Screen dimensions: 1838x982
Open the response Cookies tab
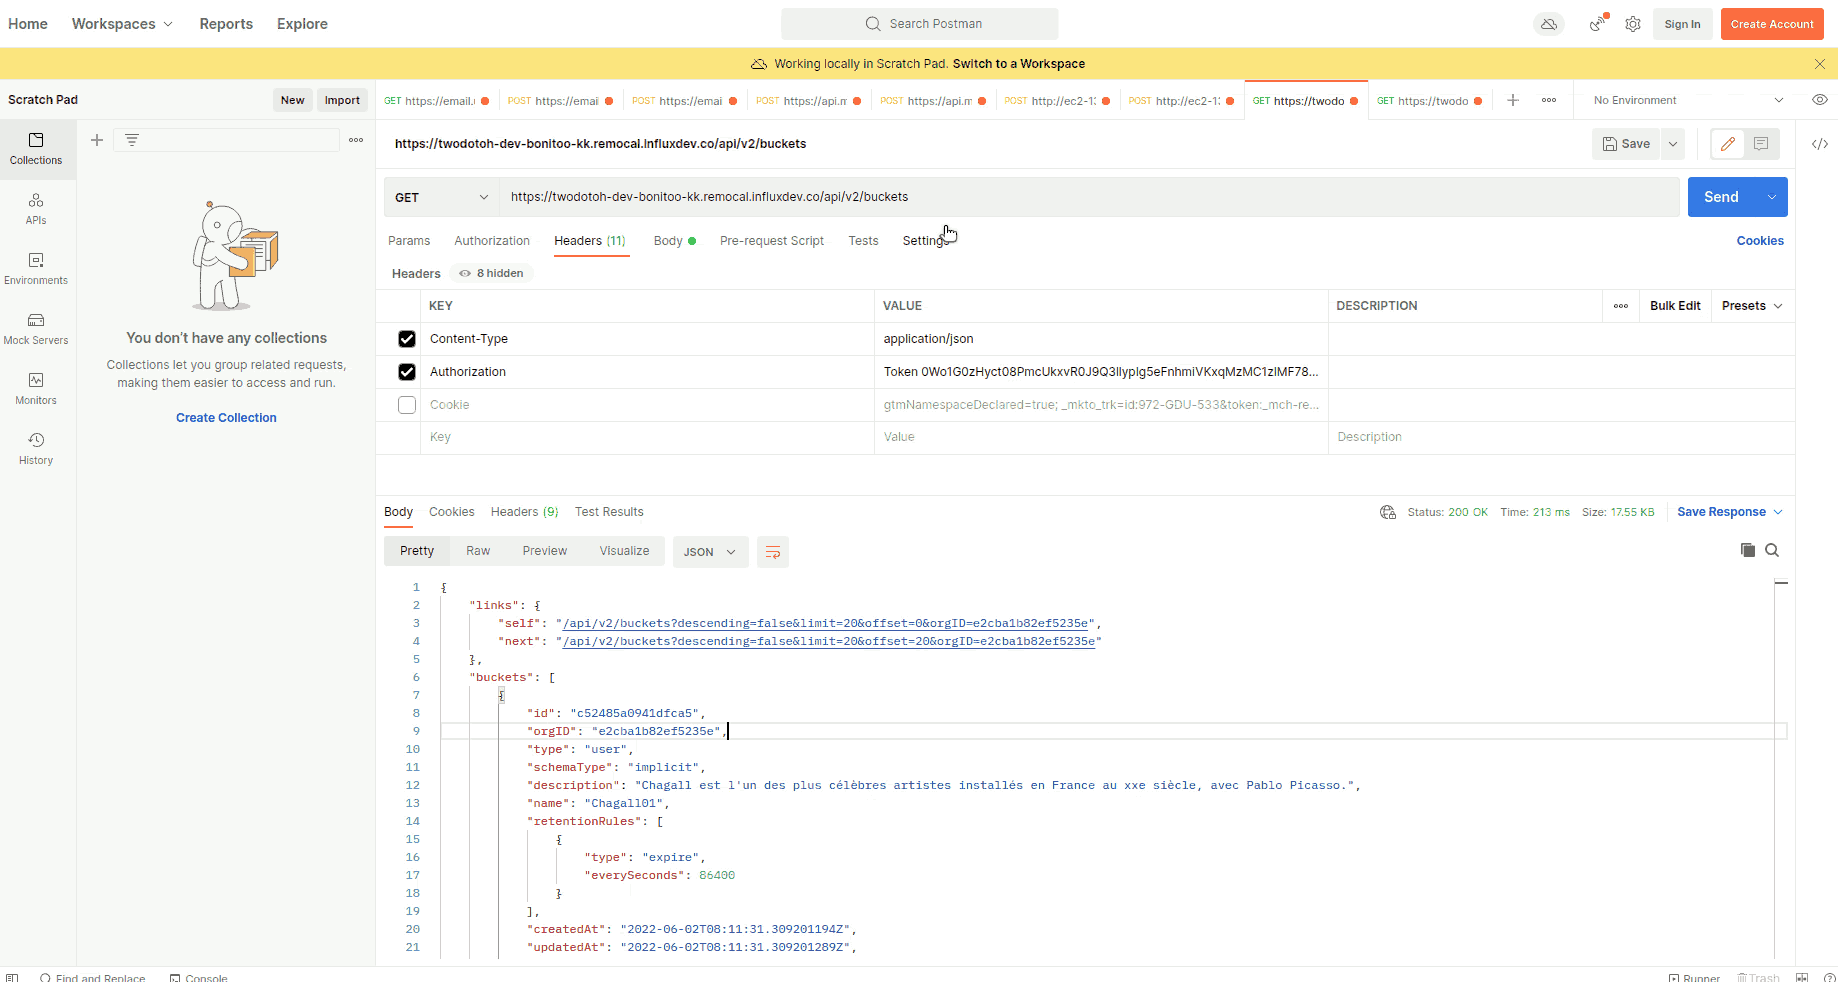click(x=452, y=512)
